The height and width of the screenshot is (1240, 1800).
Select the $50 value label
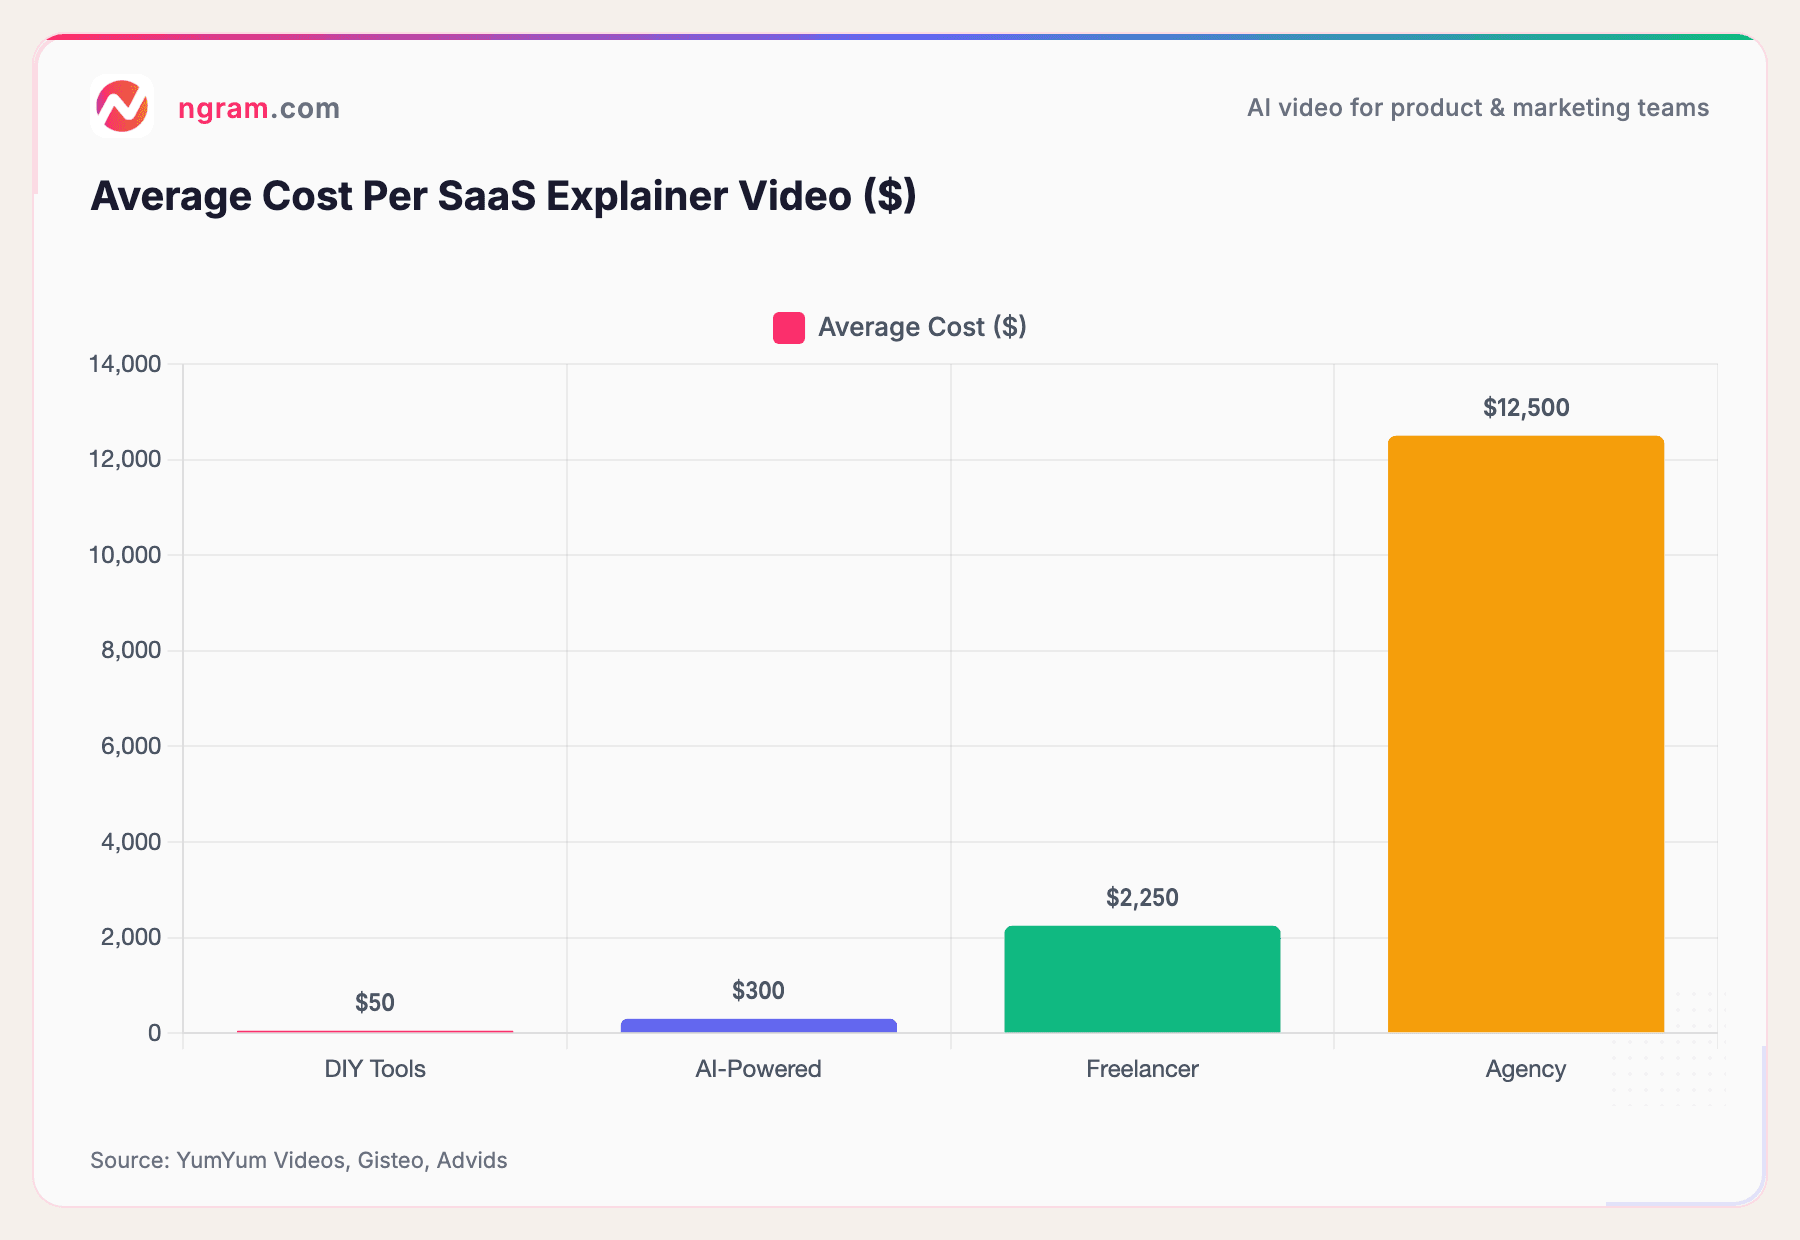pos(374,1001)
